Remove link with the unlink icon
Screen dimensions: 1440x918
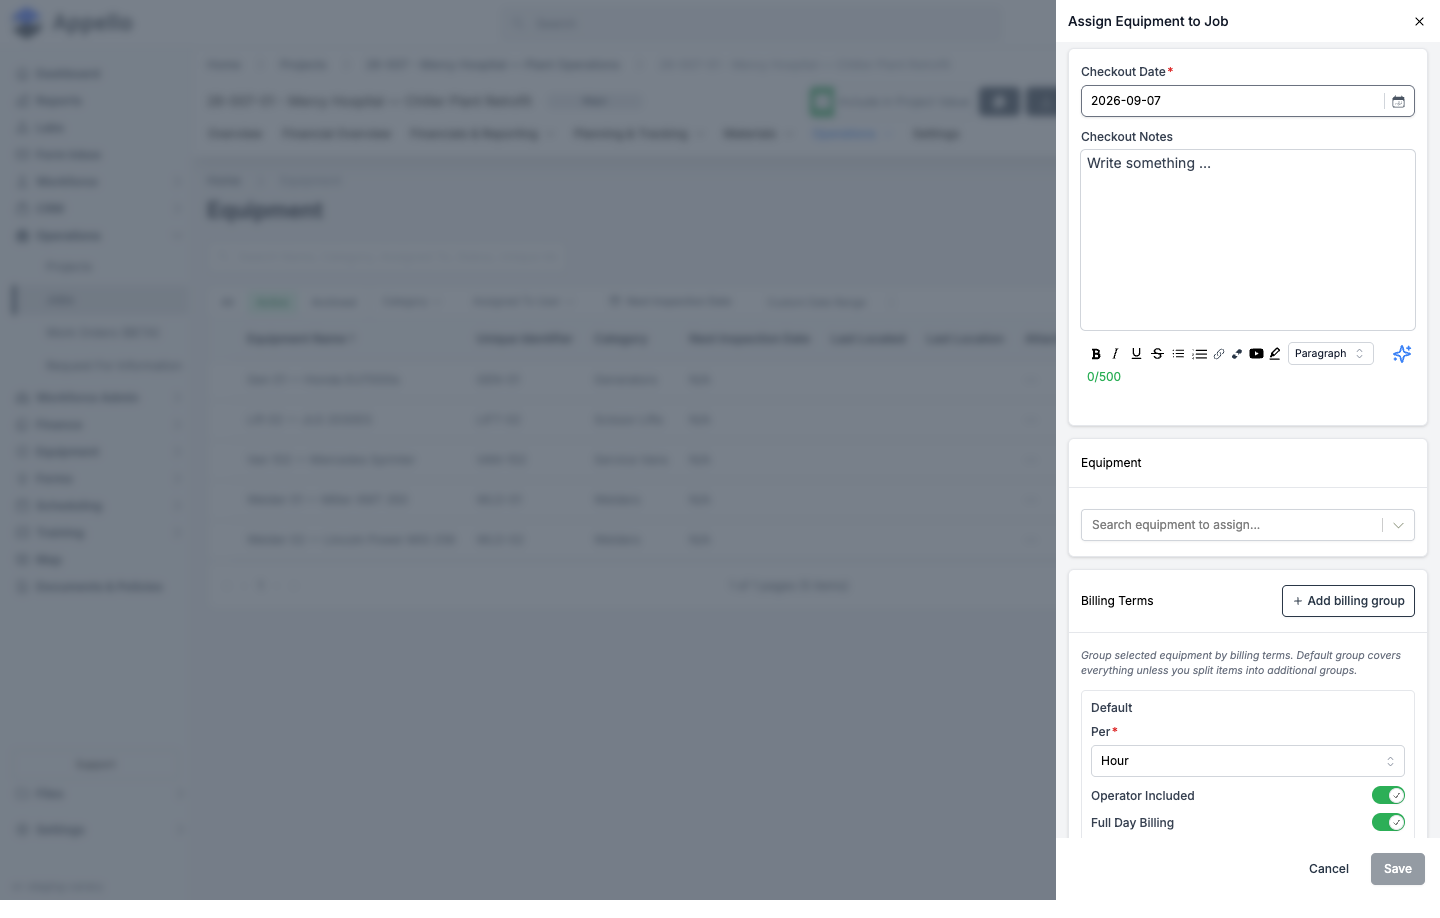pyautogui.click(x=1237, y=354)
